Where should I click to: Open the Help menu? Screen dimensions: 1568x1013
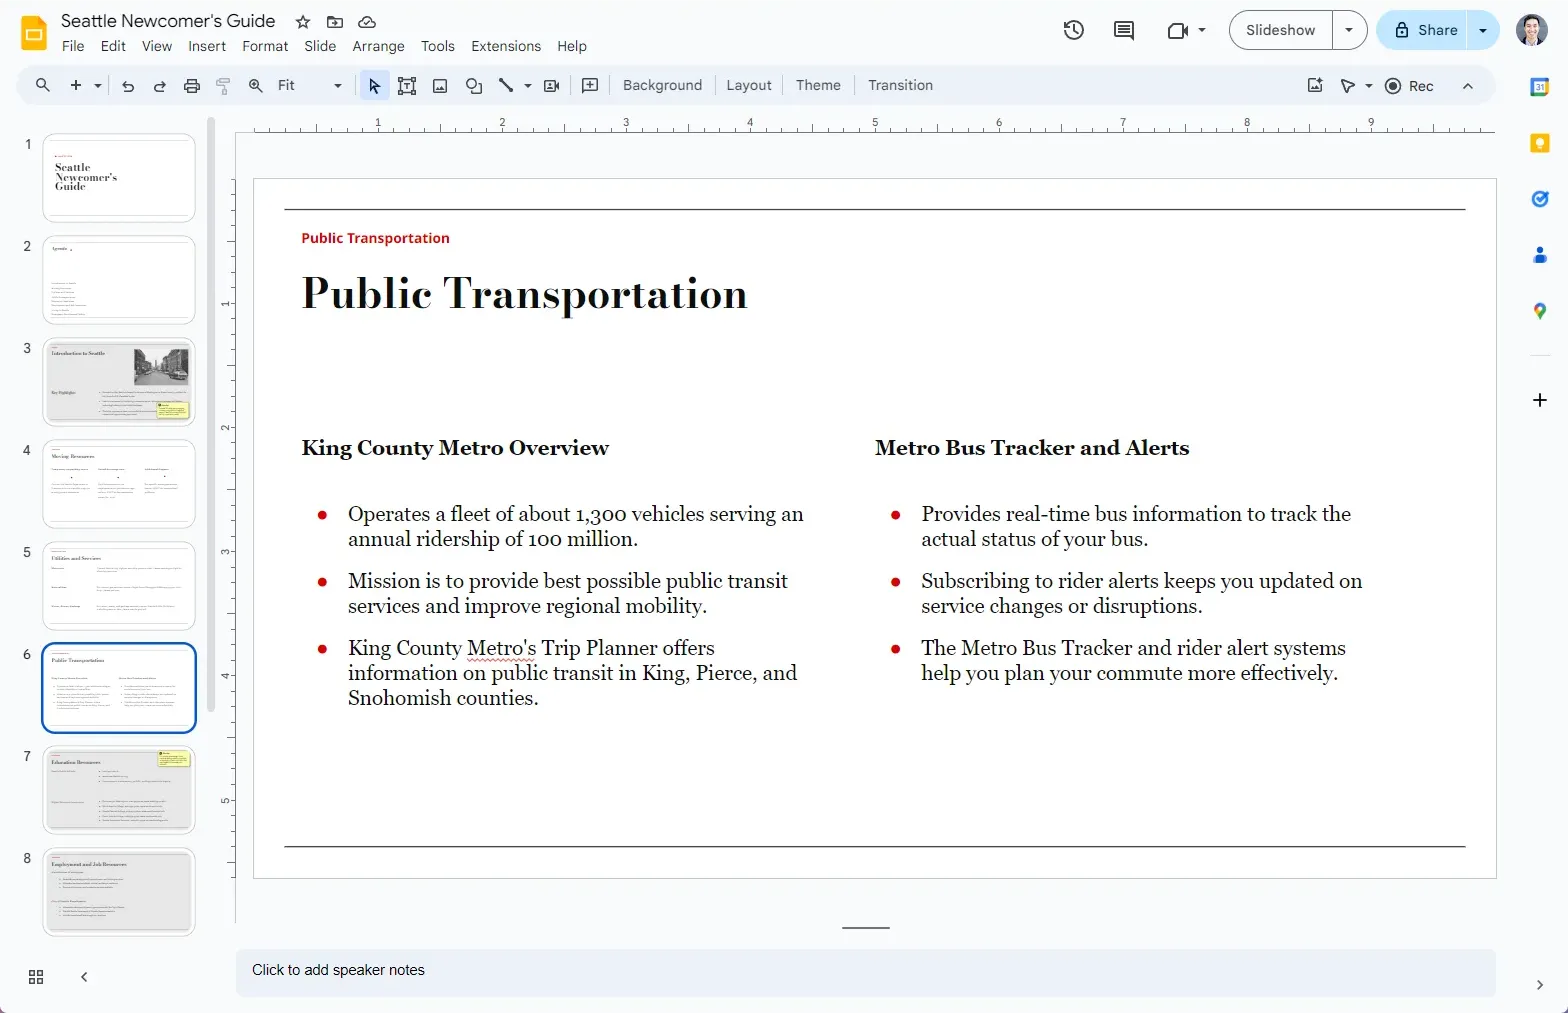(x=572, y=46)
